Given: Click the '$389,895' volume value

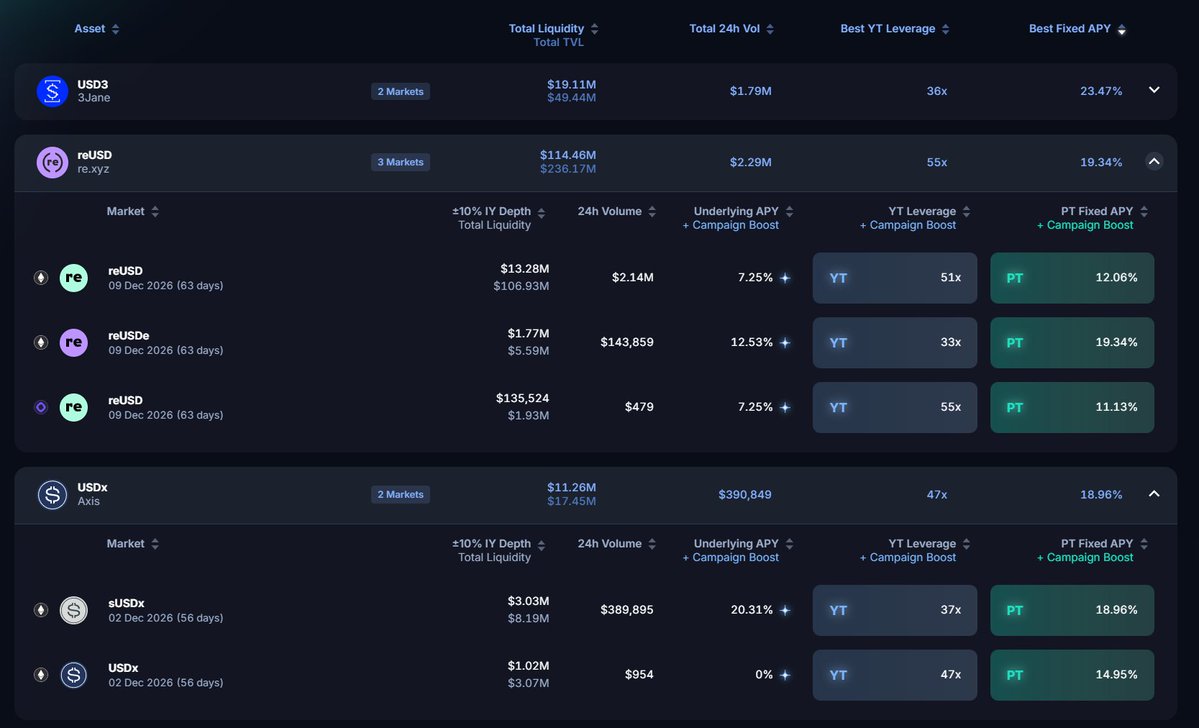Looking at the screenshot, I should (x=626, y=610).
